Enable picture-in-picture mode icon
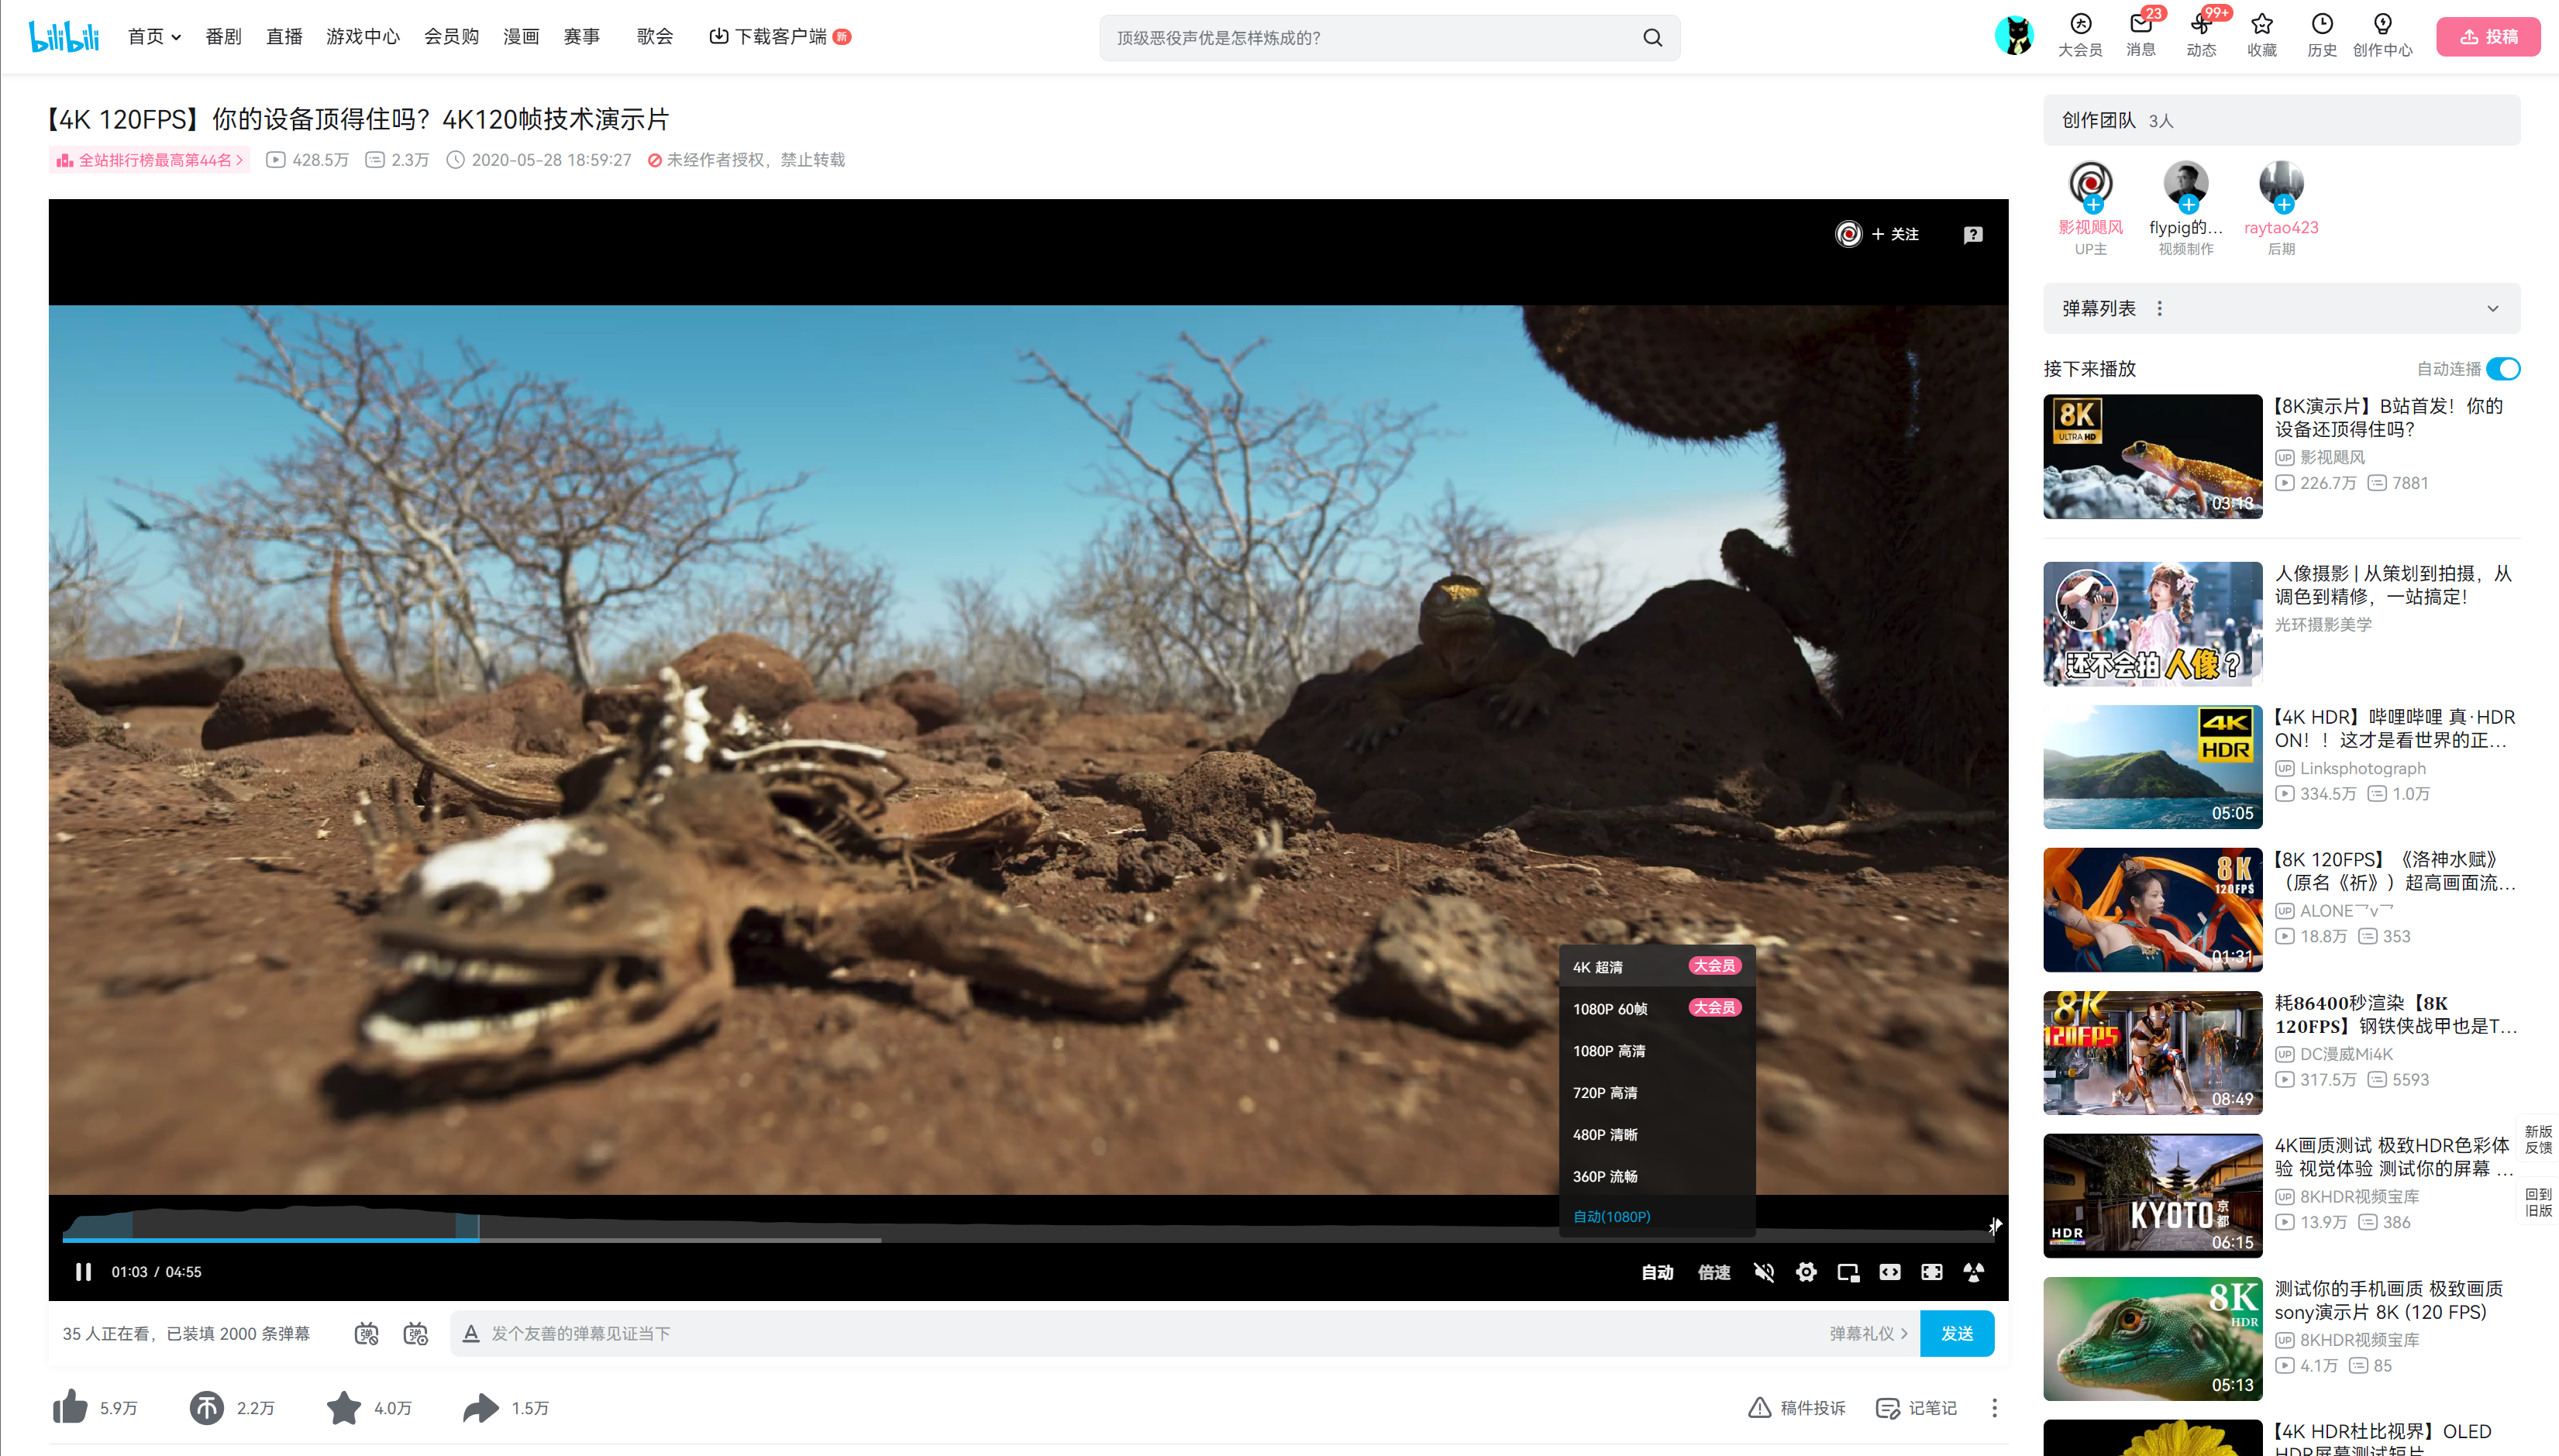This screenshot has width=2559, height=1456. point(1848,1272)
